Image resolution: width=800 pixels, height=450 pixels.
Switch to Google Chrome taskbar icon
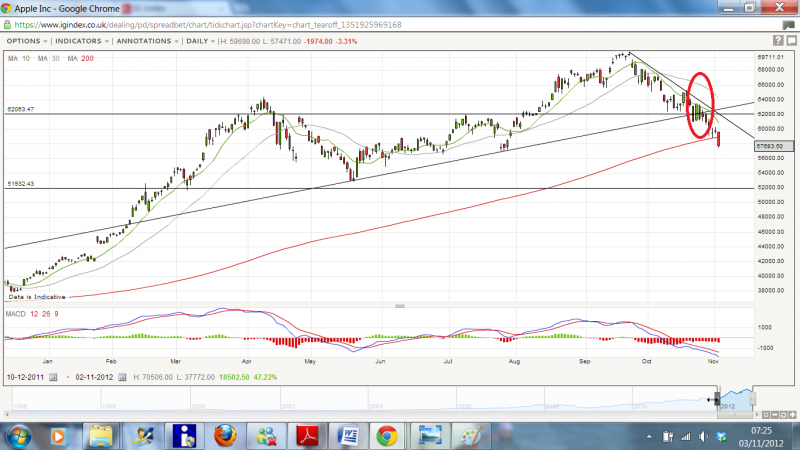[386, 436]
